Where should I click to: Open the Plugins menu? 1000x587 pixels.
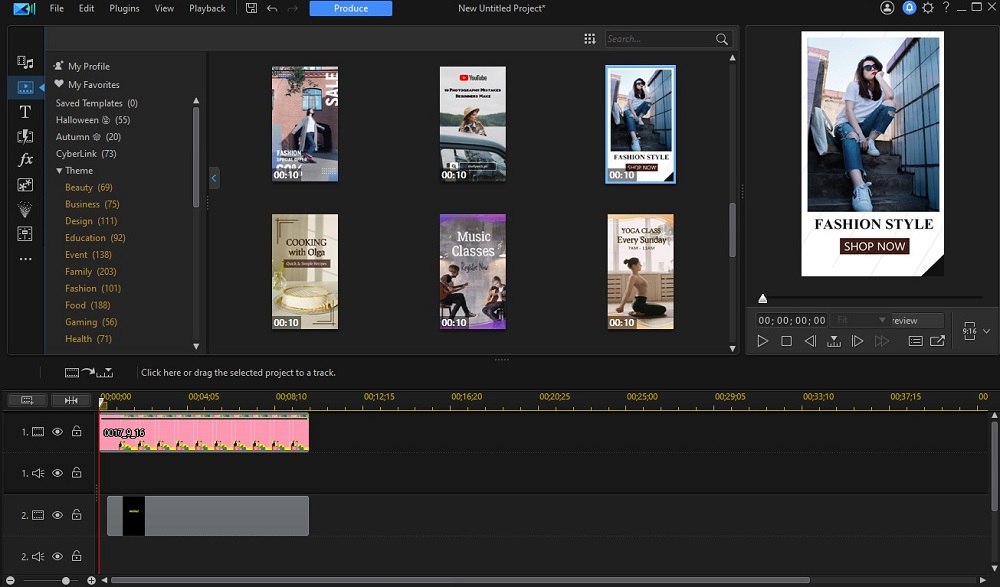pyautogui.click(x=124, y=8)
